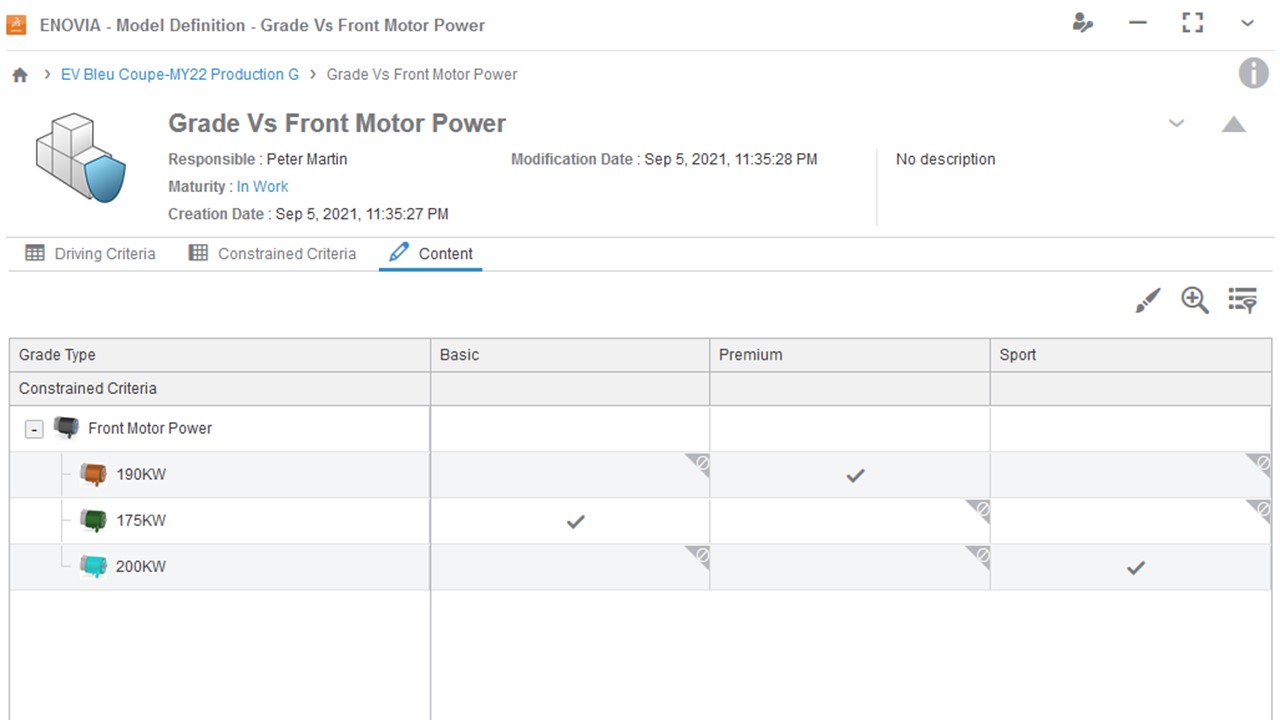Image resolution: width=1280 pixels, height=720 pixels.
Task: Switch to the Driving Criteria tab
Action: [x=90, y=254]
